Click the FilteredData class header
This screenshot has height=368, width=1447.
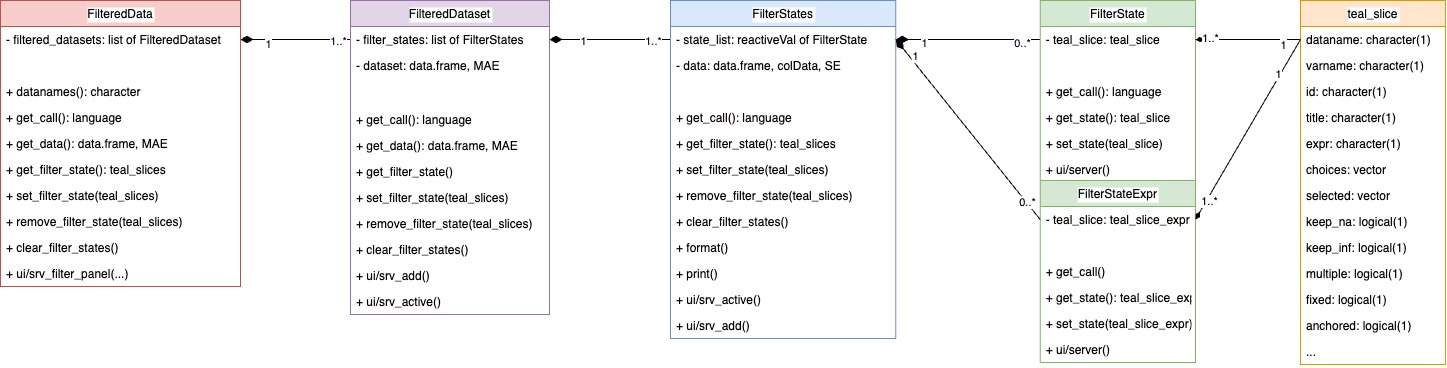click(121, 14)
